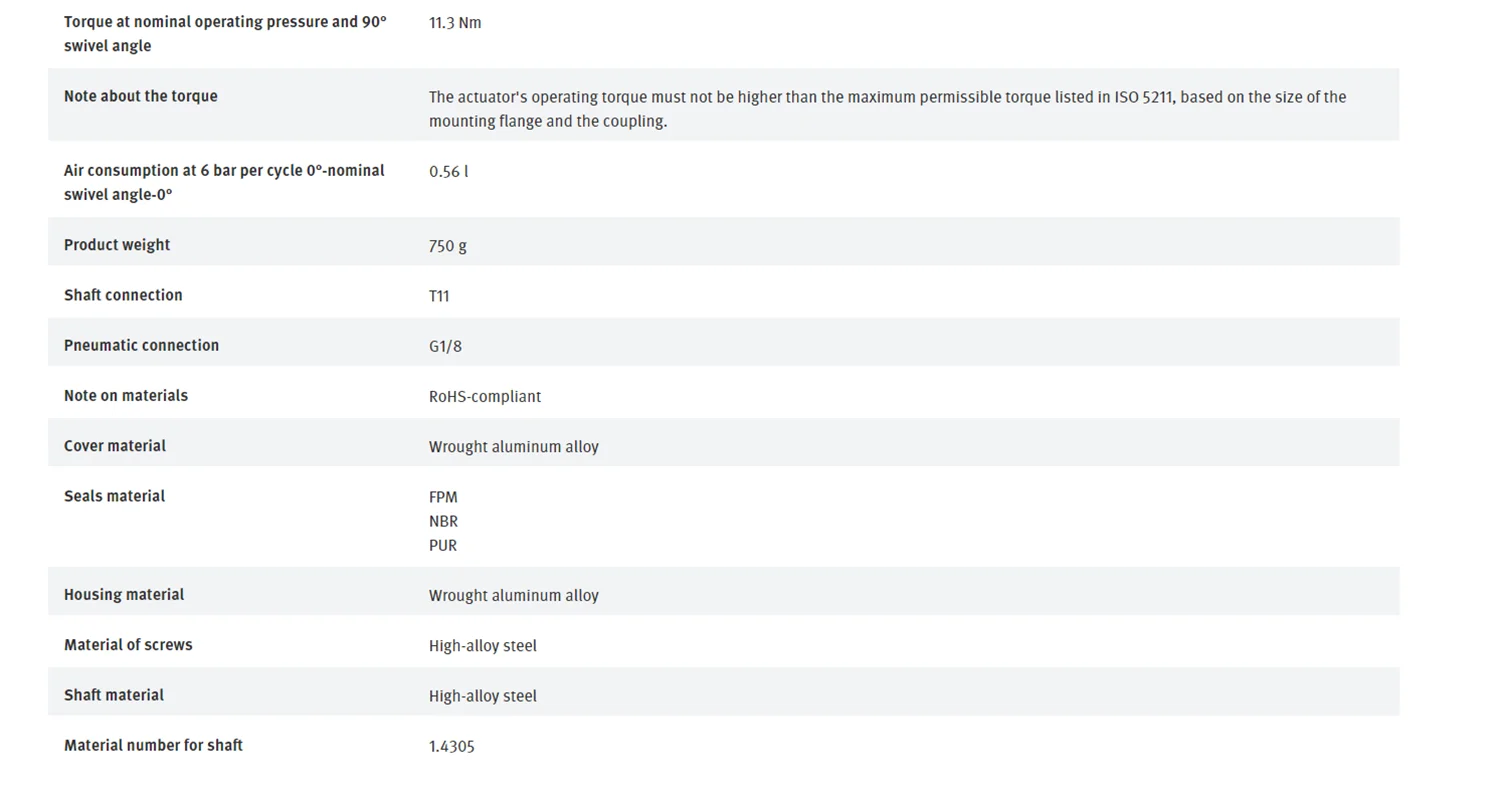Click the Housing material Wrought aluminum alloy value

[514, 595]
